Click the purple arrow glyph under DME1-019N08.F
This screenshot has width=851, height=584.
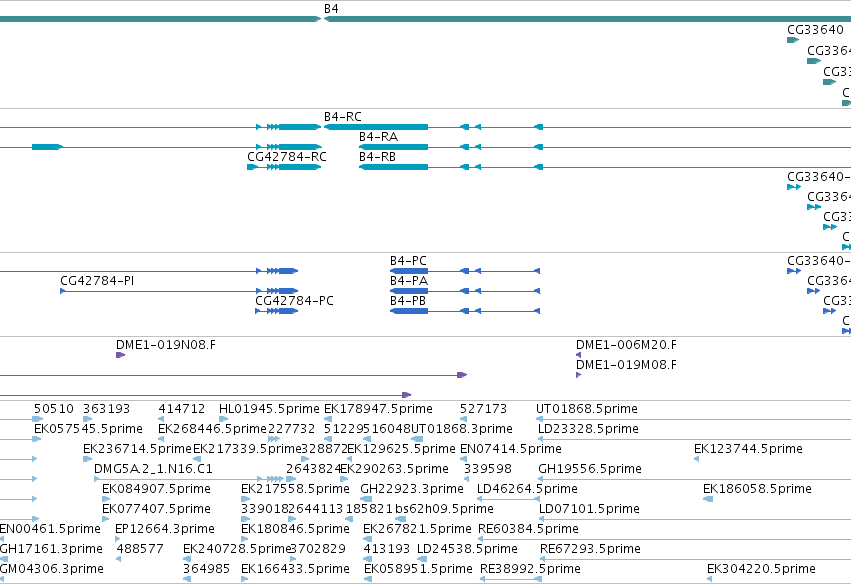120,355
